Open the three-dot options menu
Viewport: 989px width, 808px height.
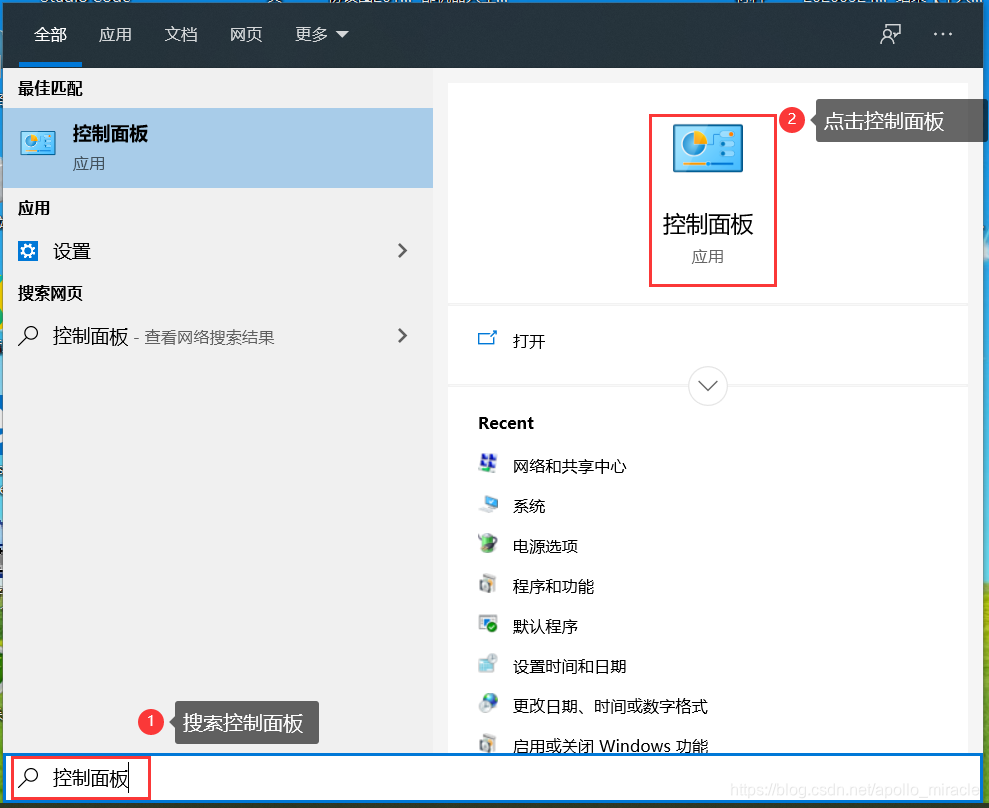coord(943,35)
